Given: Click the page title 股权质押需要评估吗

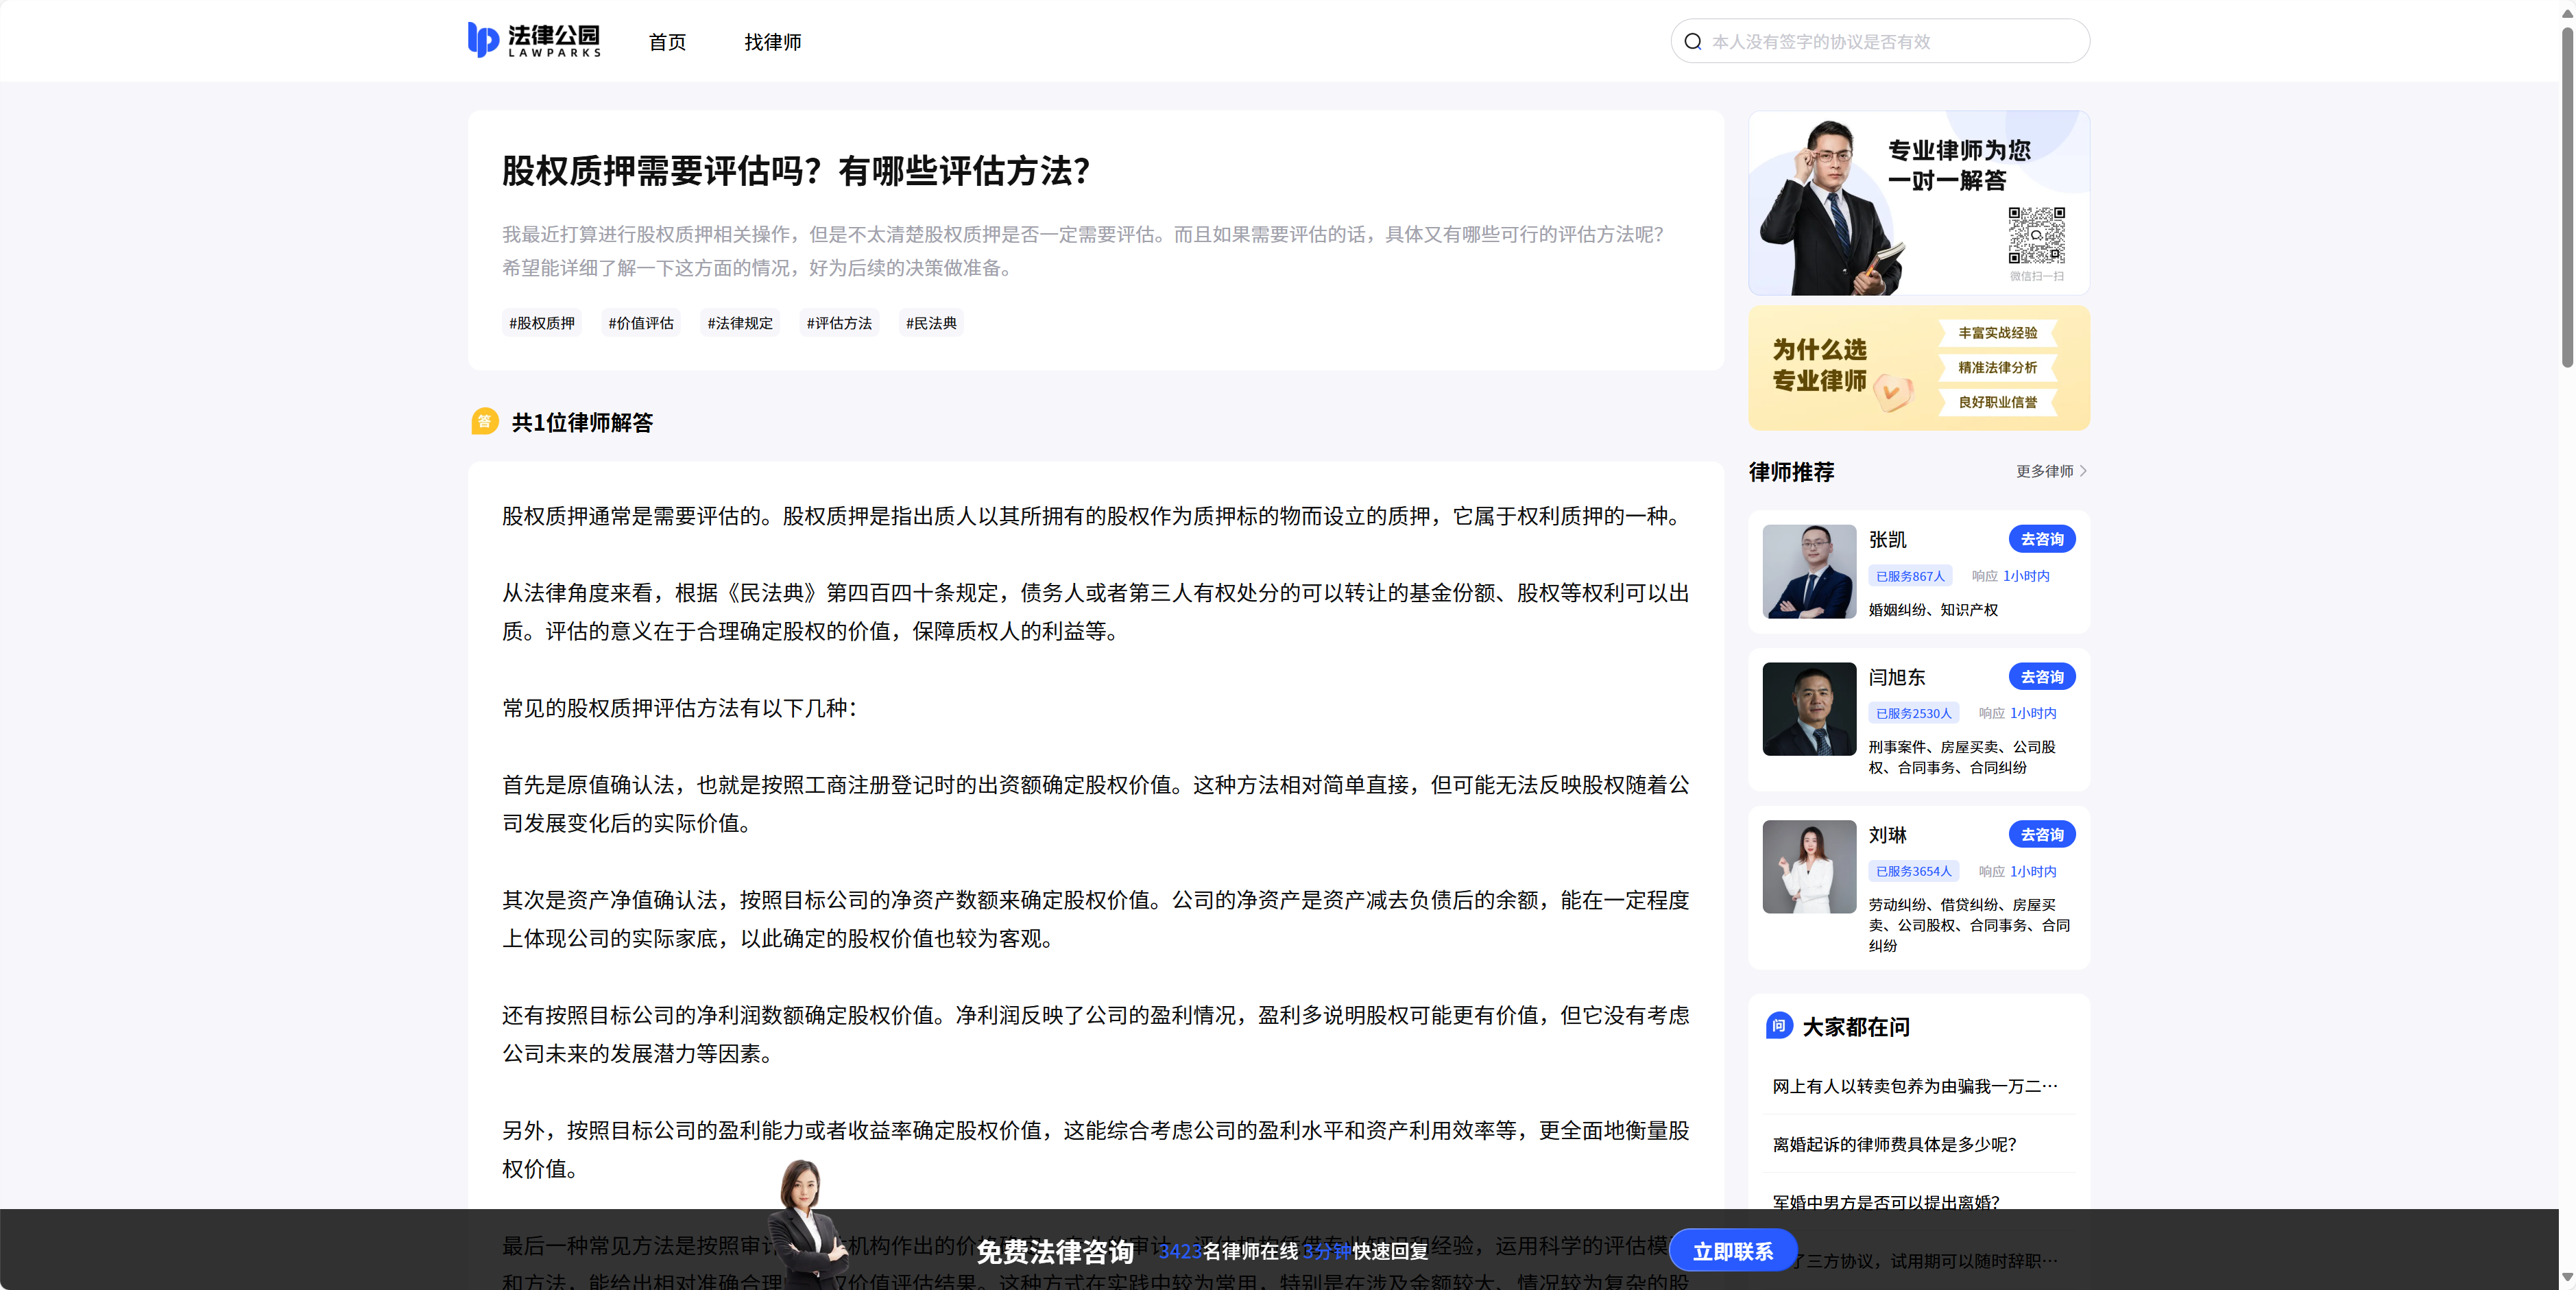Looking at the screenshot, I should pyautogui.click(x=796, y=171).
